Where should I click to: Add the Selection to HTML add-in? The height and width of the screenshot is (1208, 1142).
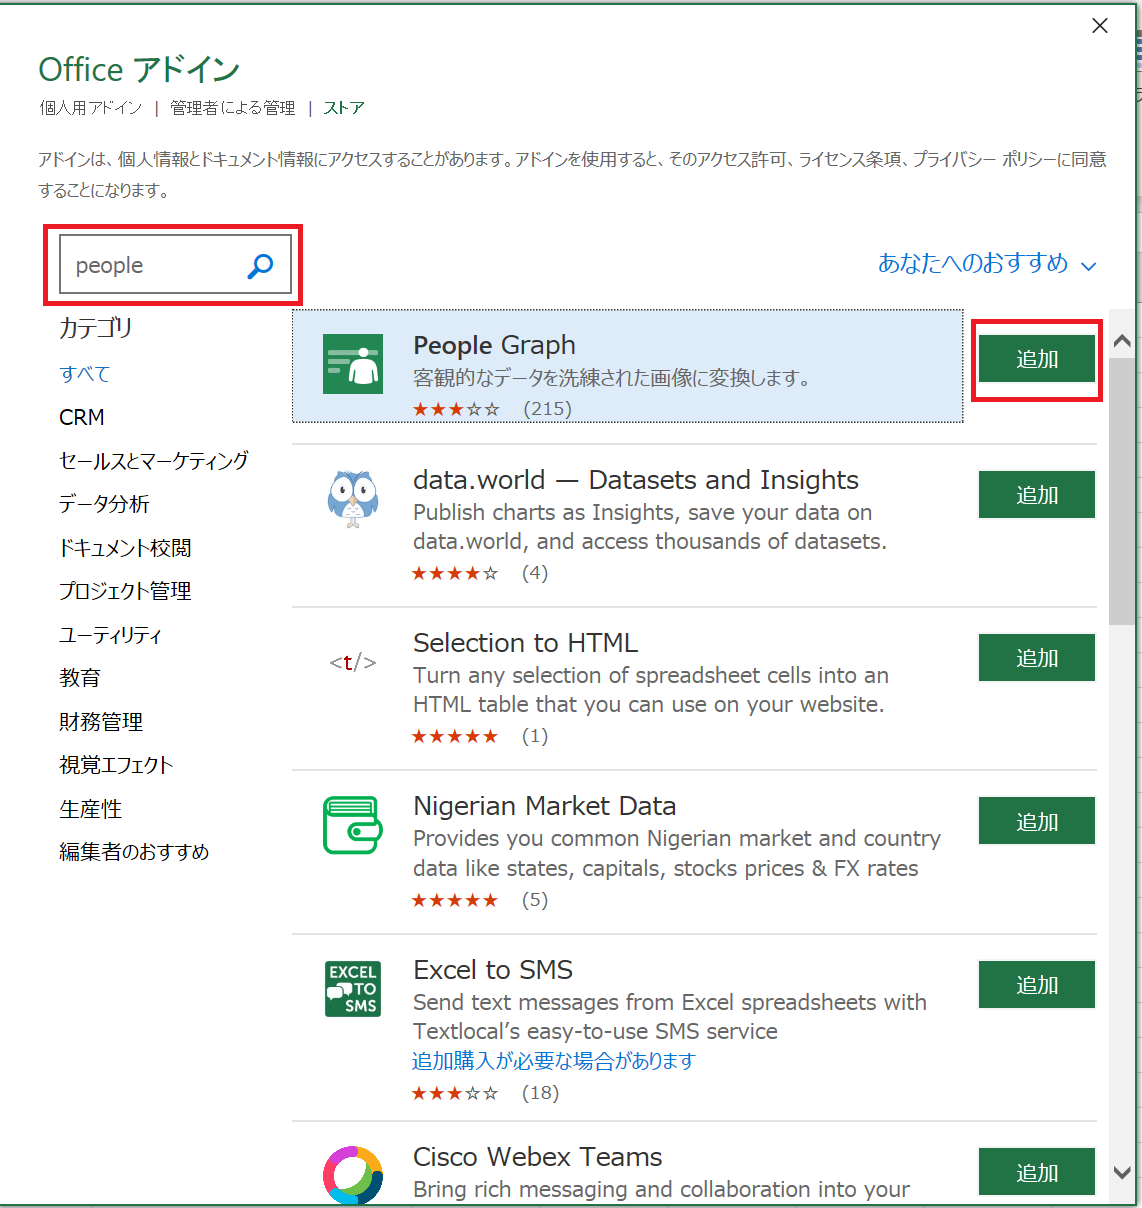click(1037, 658)
